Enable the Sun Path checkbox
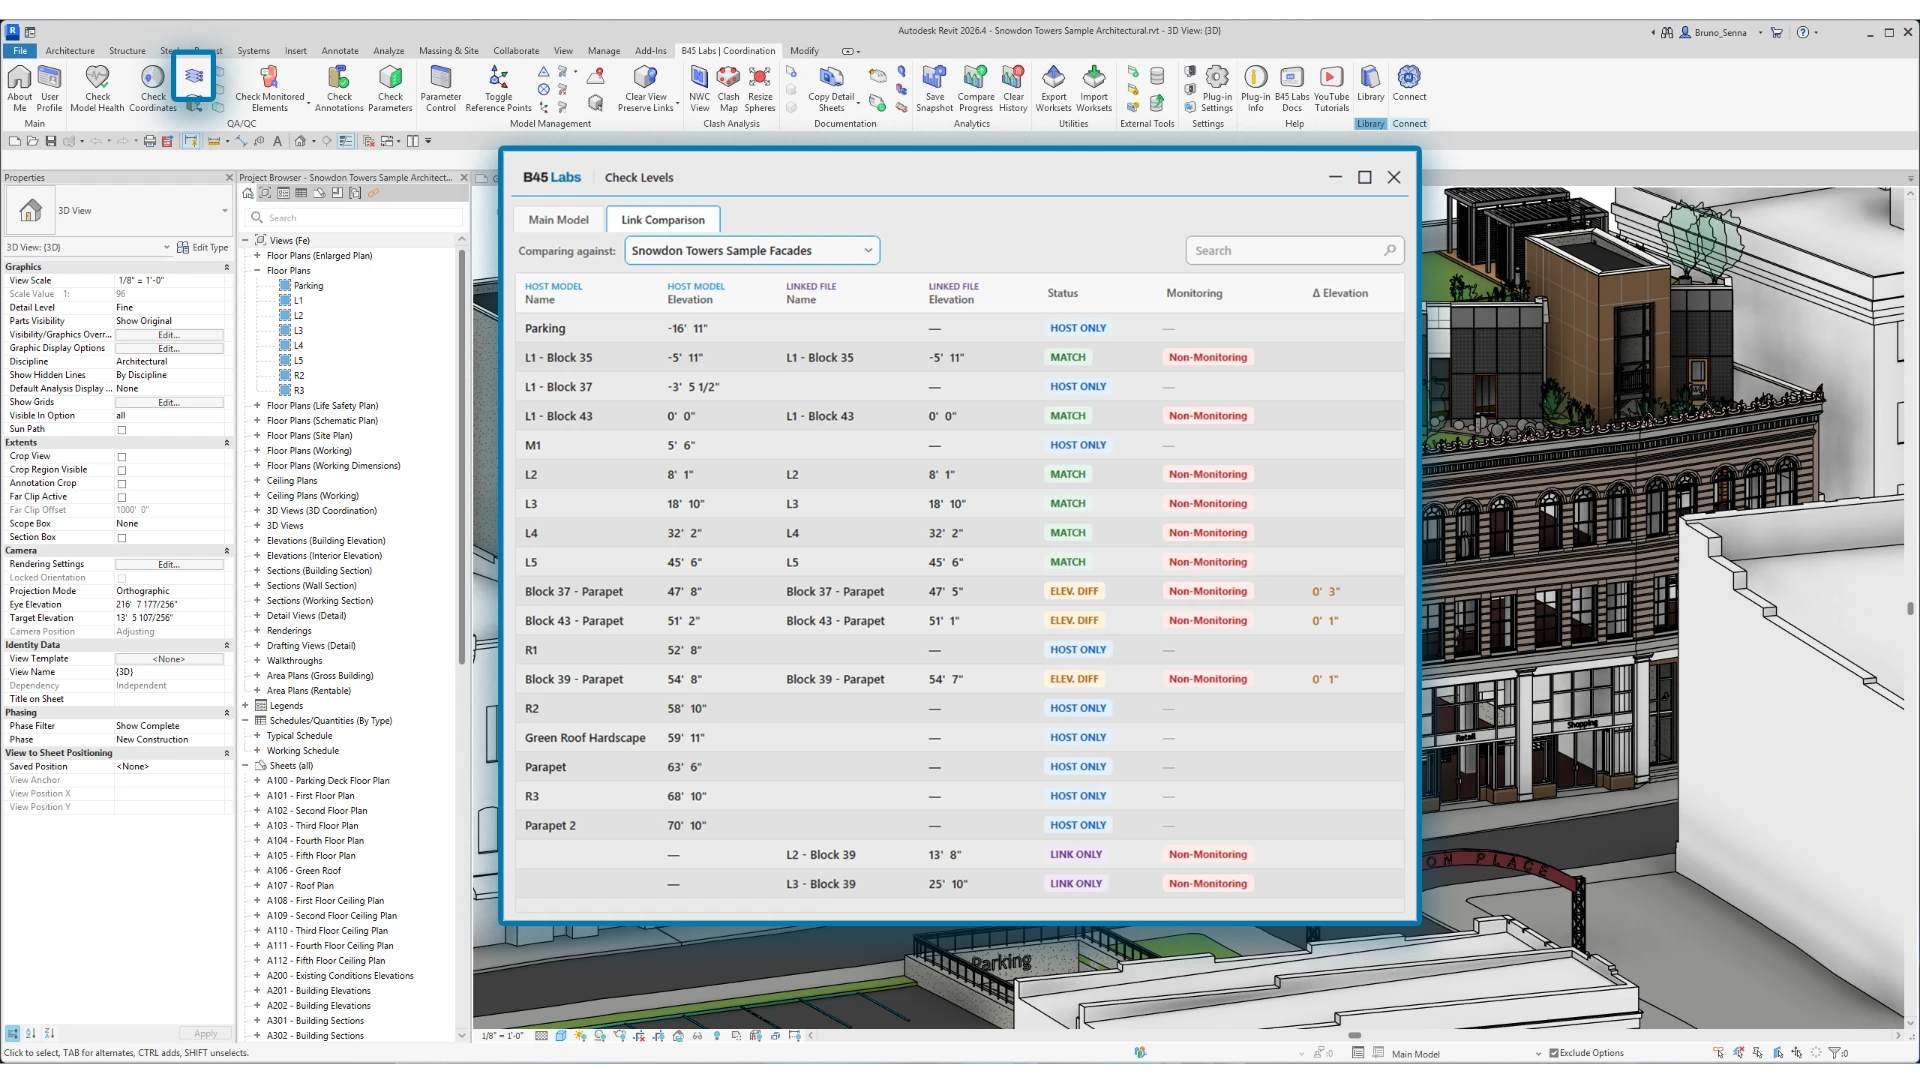1920x1083 pixels. [122, 430]
